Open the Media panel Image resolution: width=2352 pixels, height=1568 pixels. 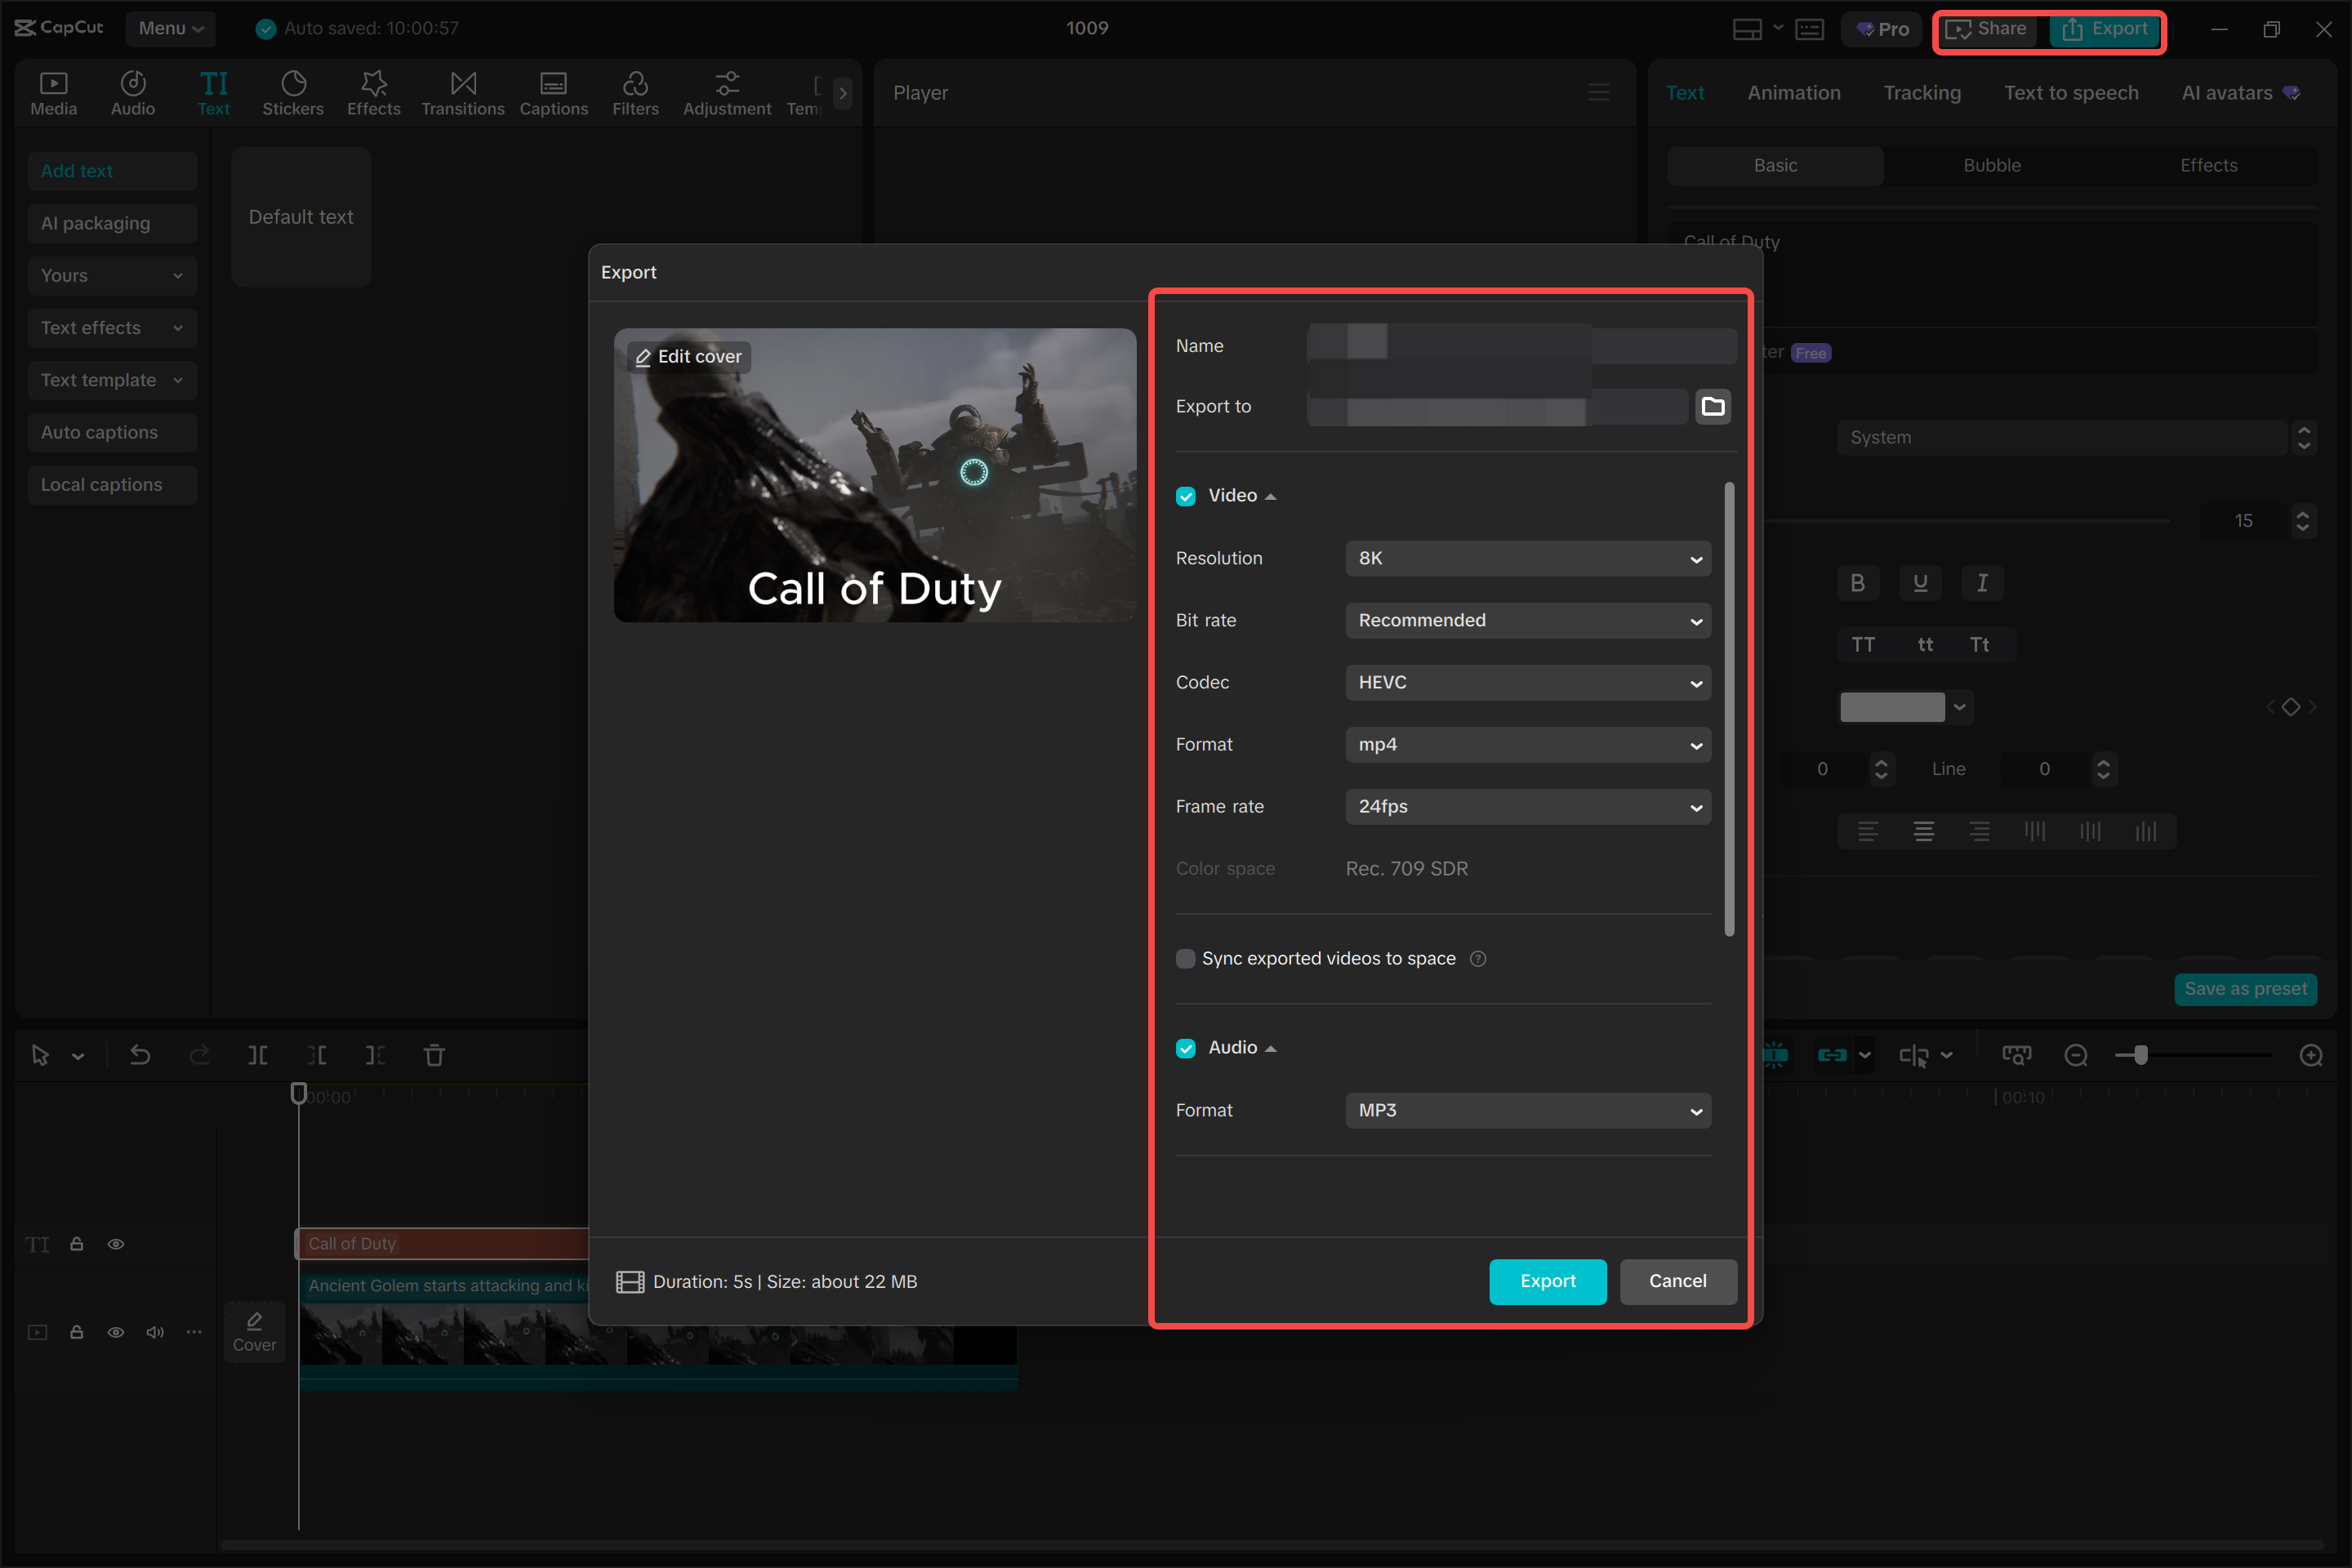53,92
